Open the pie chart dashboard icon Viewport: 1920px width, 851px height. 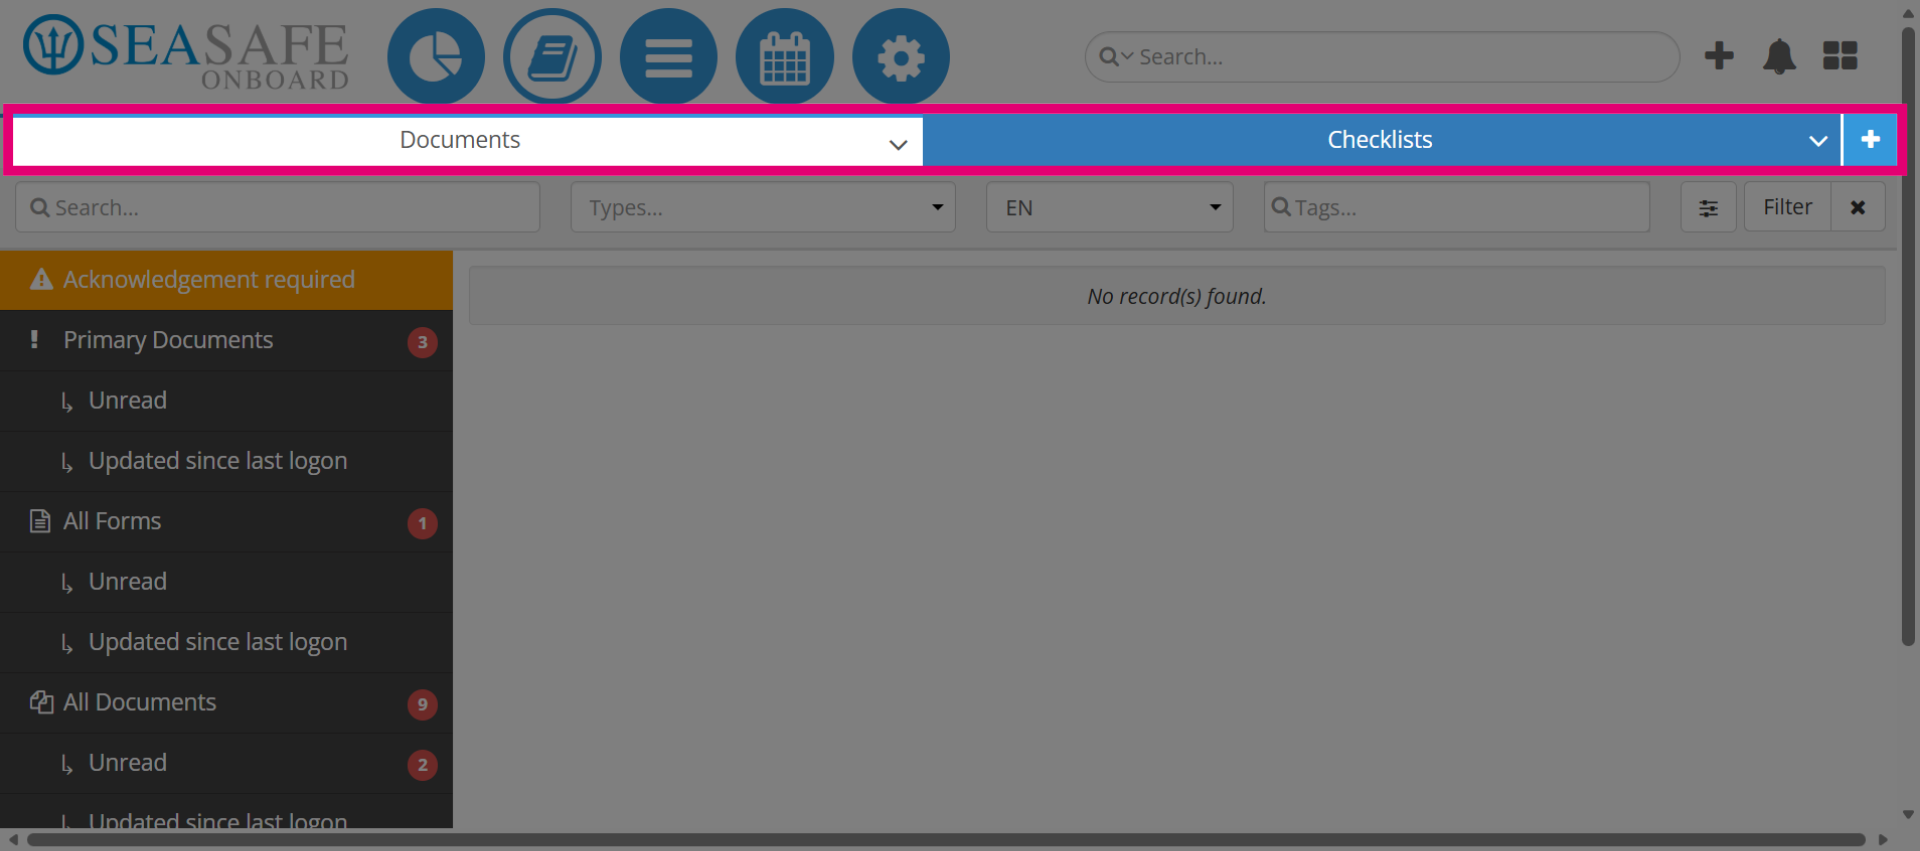point(436,57)
